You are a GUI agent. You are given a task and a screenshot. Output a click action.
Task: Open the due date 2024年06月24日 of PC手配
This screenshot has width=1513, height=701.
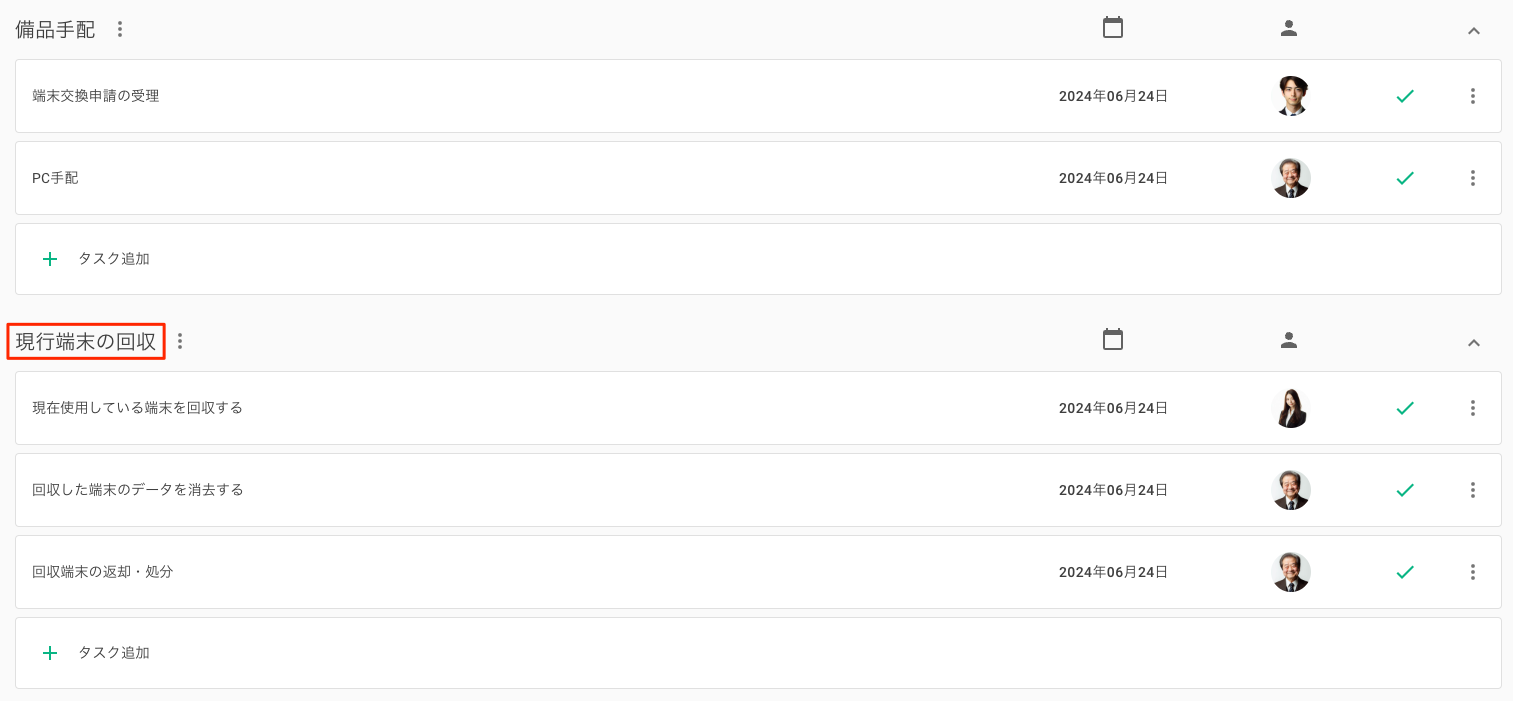[1113, 178]
